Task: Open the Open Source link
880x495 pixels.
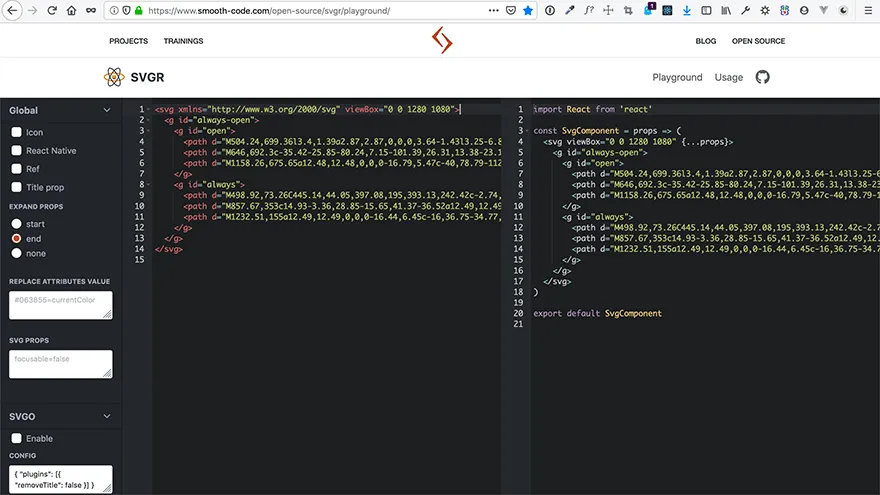Action: [x=758, y=41]
